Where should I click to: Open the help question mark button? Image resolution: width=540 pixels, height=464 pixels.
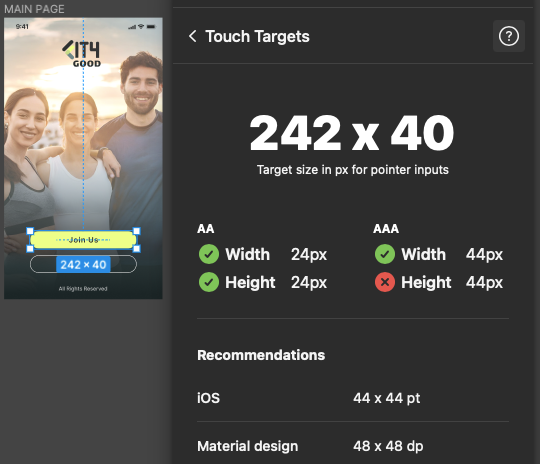click(x=509, y=36)
